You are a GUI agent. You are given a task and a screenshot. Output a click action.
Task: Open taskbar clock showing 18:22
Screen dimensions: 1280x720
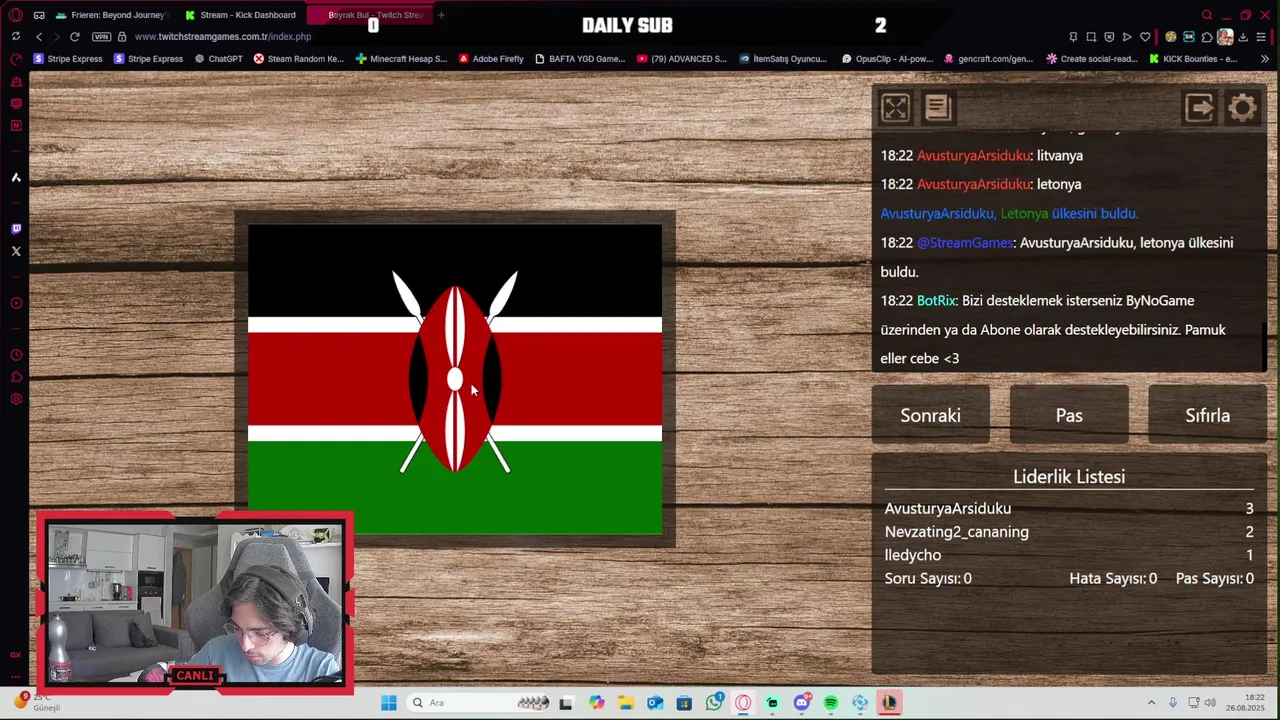(x=1245, y=702)
